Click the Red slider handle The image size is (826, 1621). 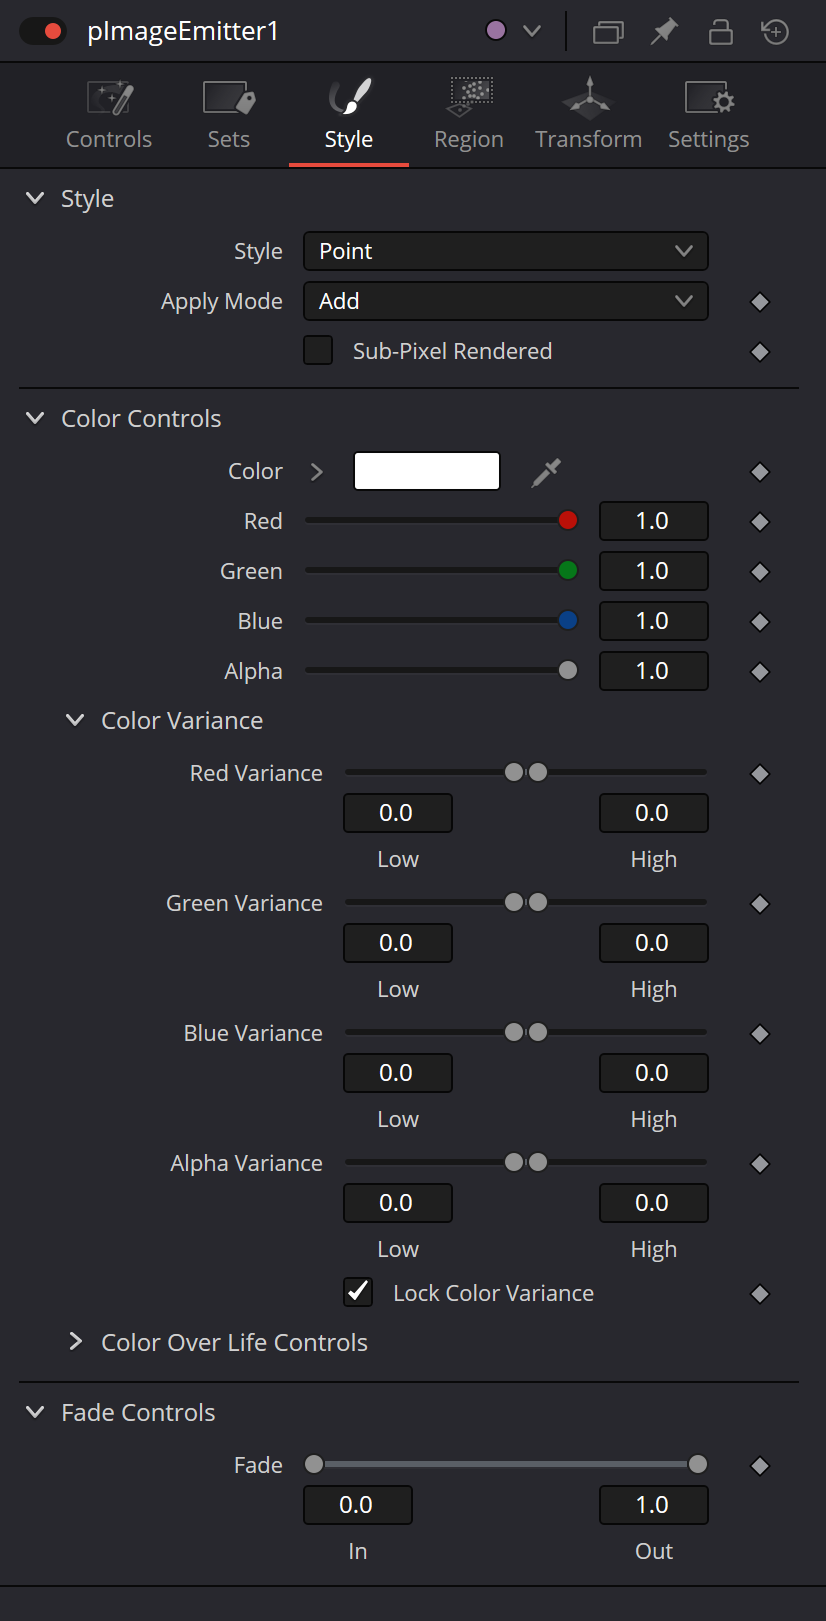[568, 520]
